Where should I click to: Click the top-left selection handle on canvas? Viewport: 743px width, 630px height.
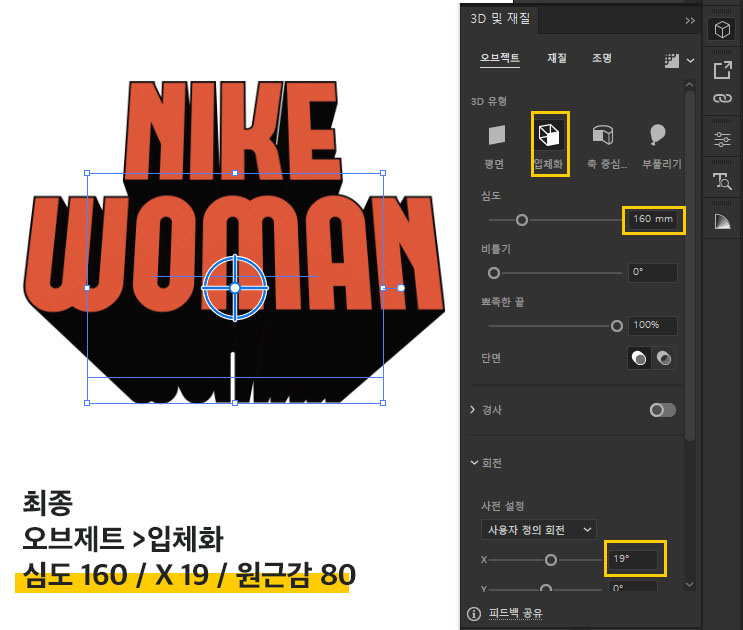[x=87, y=173]
